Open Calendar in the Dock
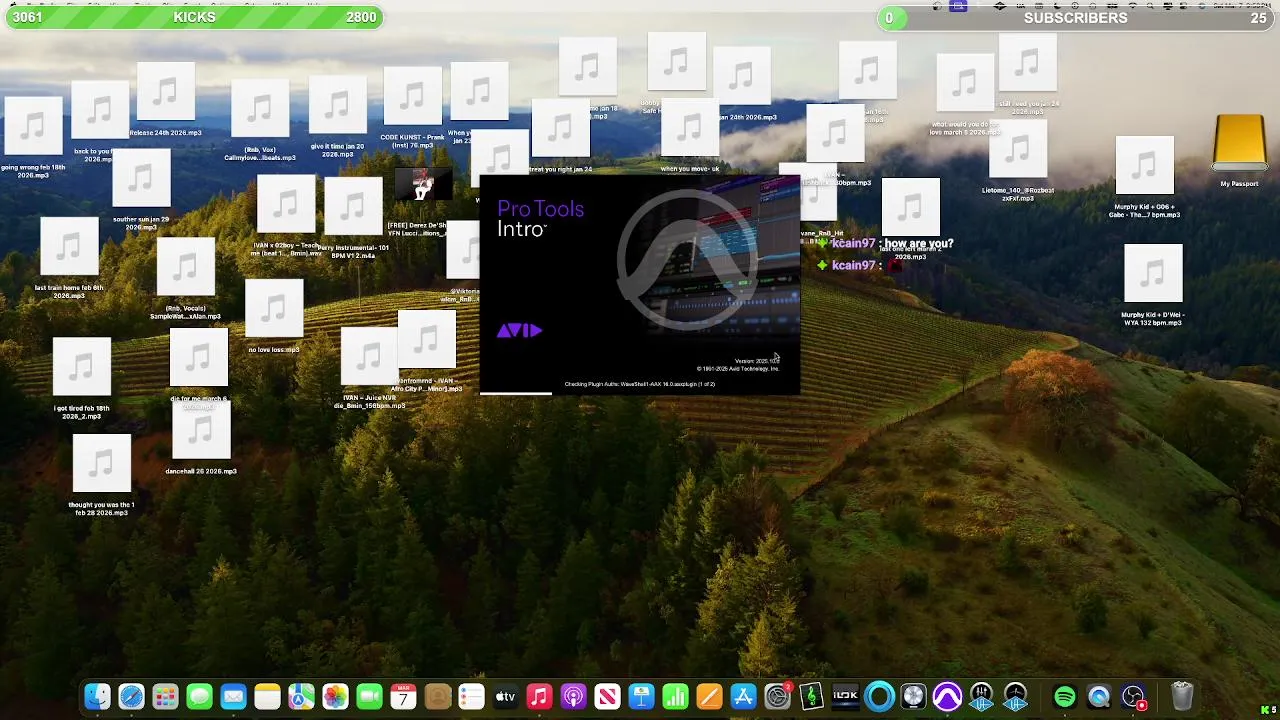Image resolution: width=1280 pixels, height=720 pixels. [403, 696]
